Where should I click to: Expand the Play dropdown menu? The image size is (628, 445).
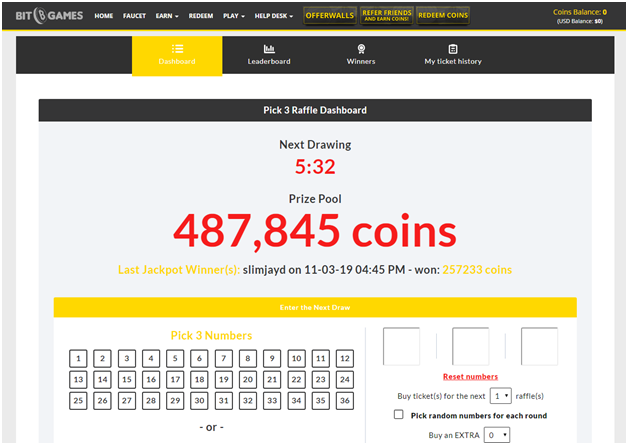coord(233,16)
